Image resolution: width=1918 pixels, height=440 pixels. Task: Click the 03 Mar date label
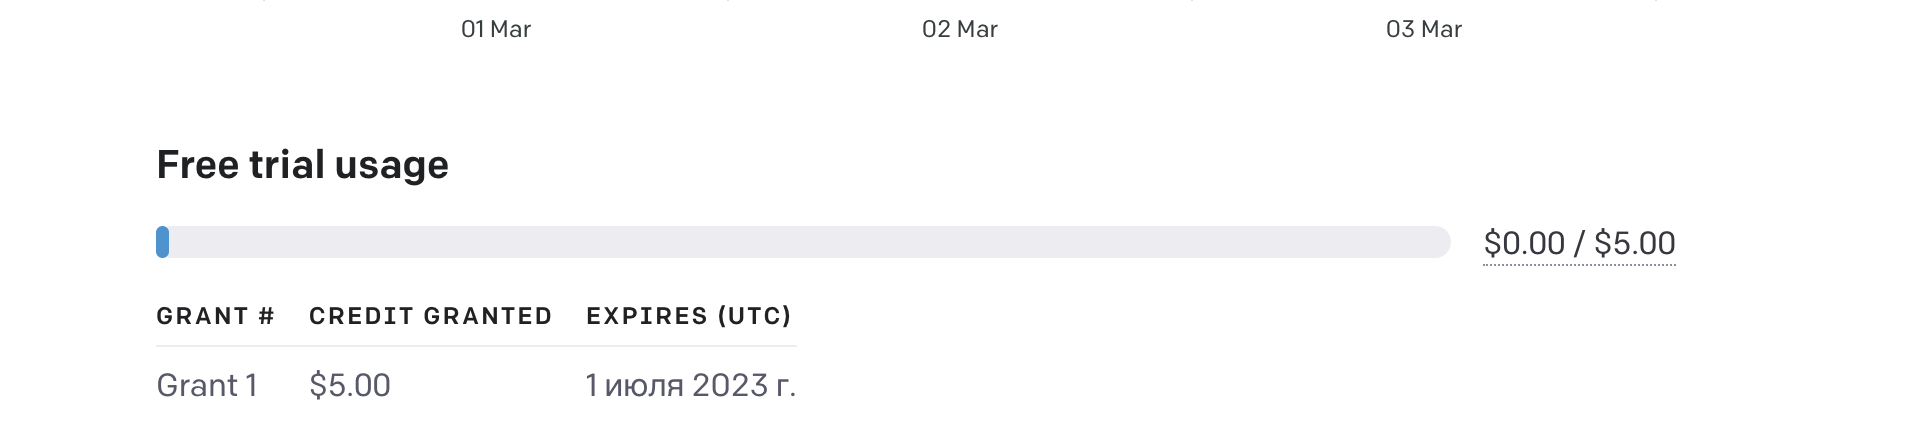(x=1423, y=29)
